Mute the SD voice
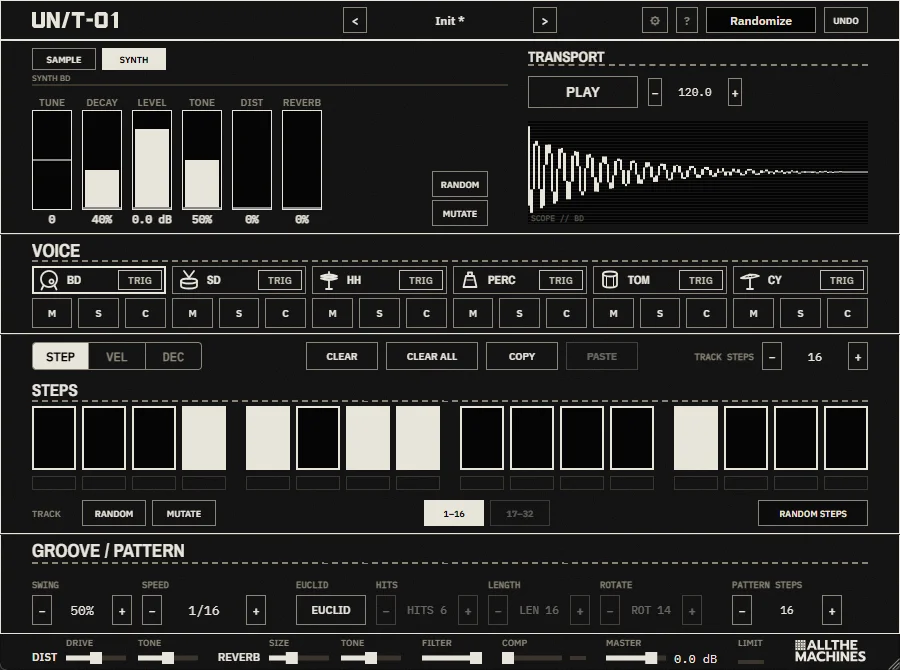Screen dimensions: 900x670 pos(192,313)
